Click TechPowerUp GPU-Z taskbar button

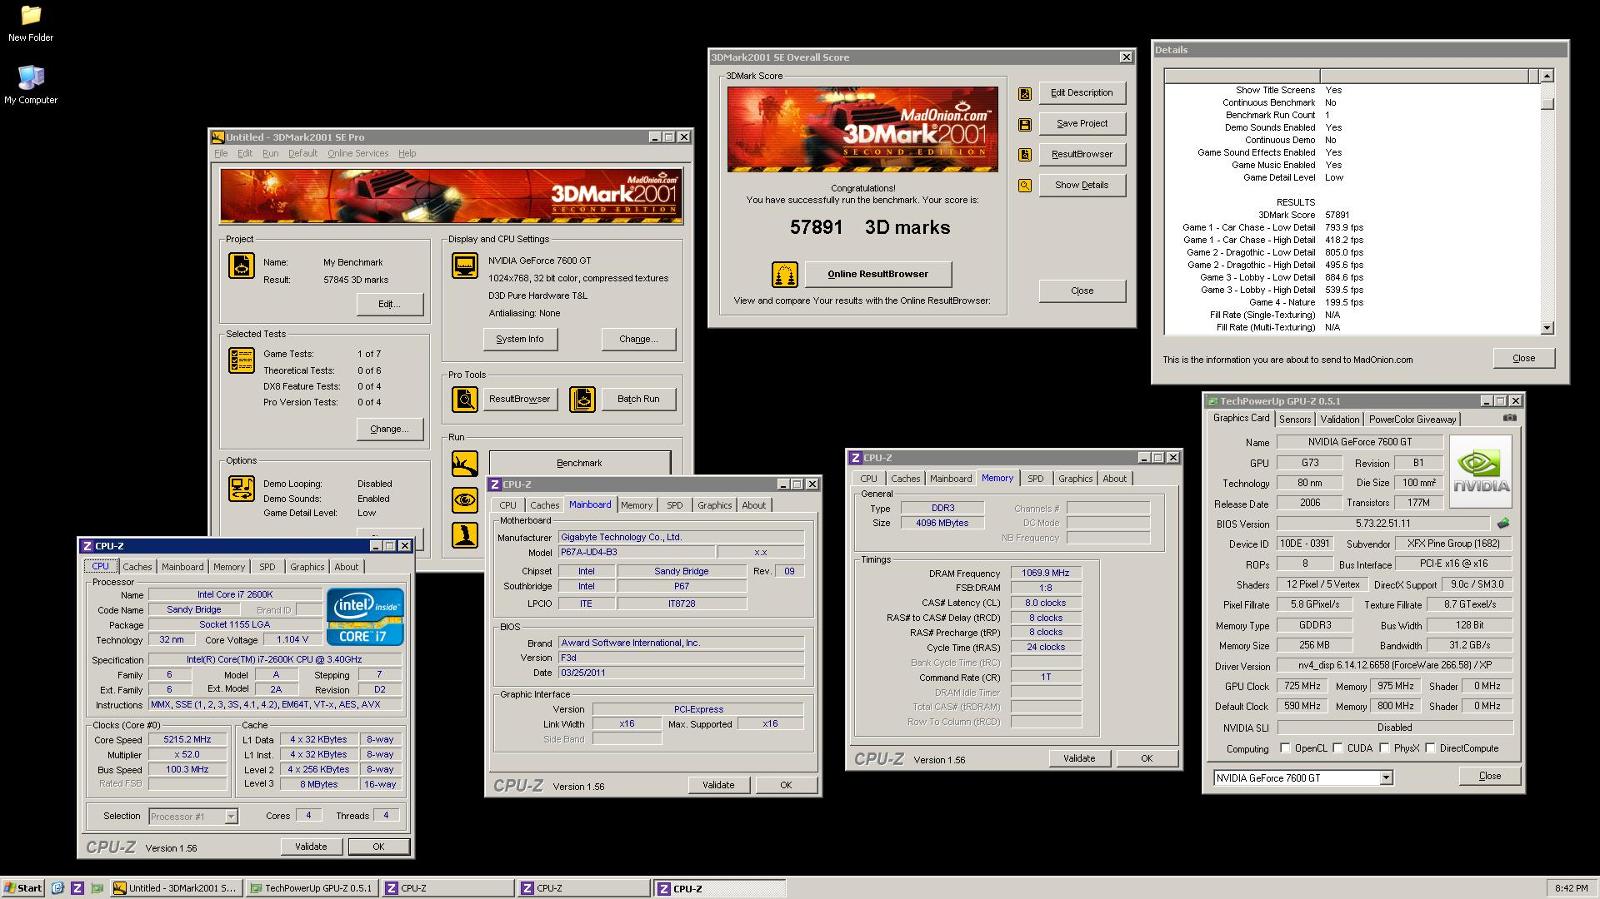click(312, 888)
